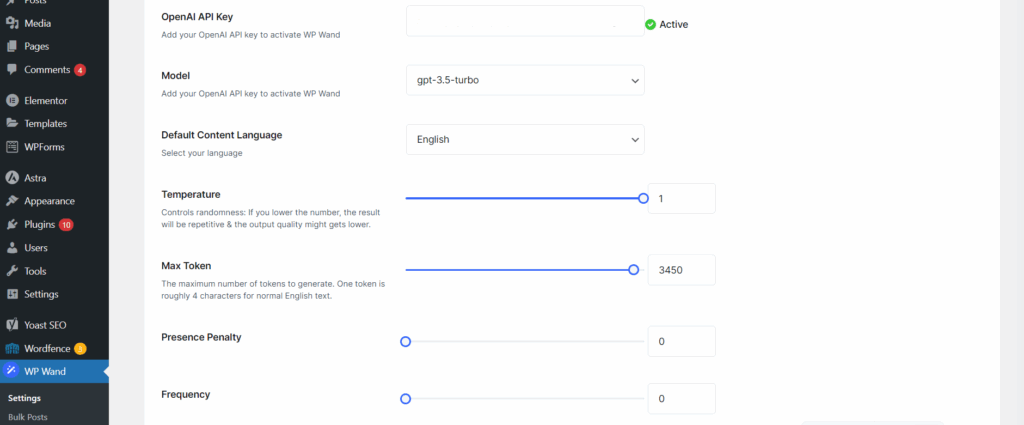Open Comments via its speech bubble icon

(12, 70)
